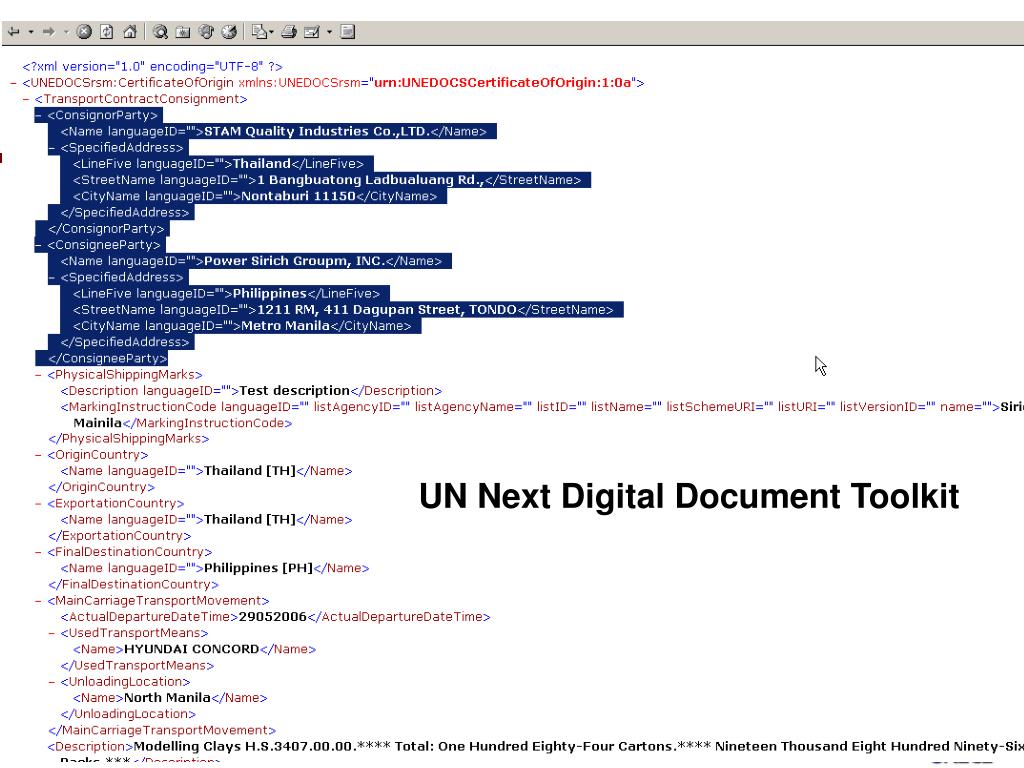The image size is (1024, 768).
Task: Click 'North Manila' unloading location
Action: [x=168, y=698]
